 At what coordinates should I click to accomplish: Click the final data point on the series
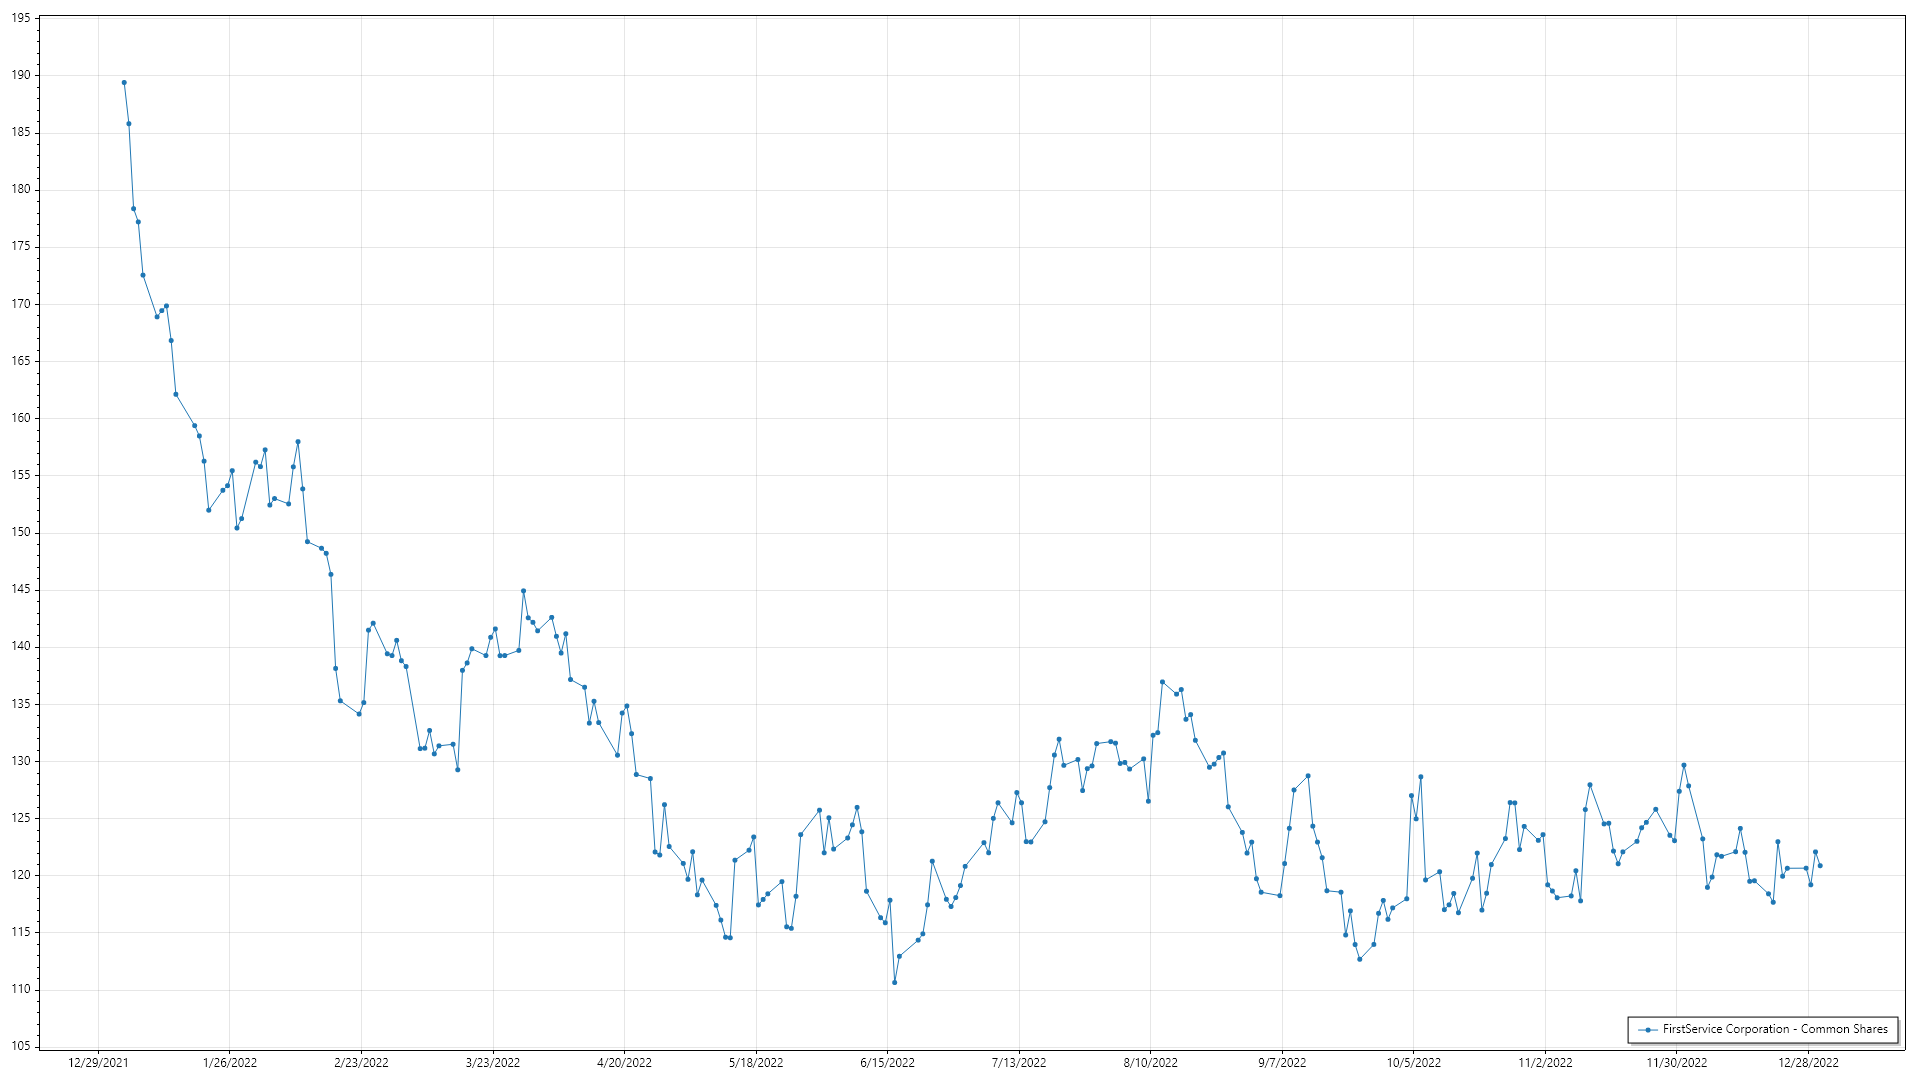pyautogui.click(x=1820, y=865)
